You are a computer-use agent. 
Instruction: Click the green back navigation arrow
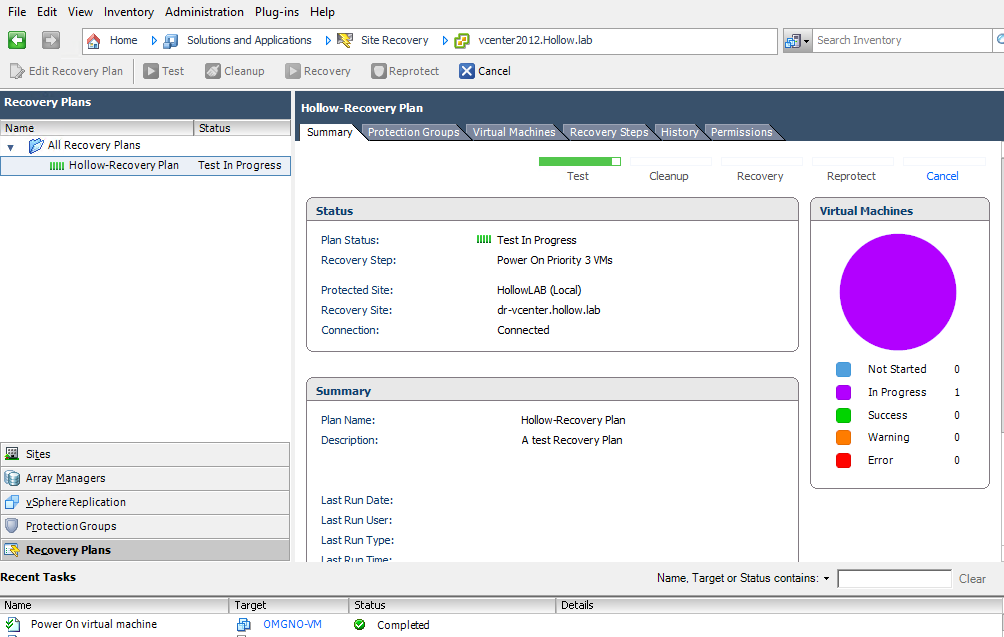point(17,41)
